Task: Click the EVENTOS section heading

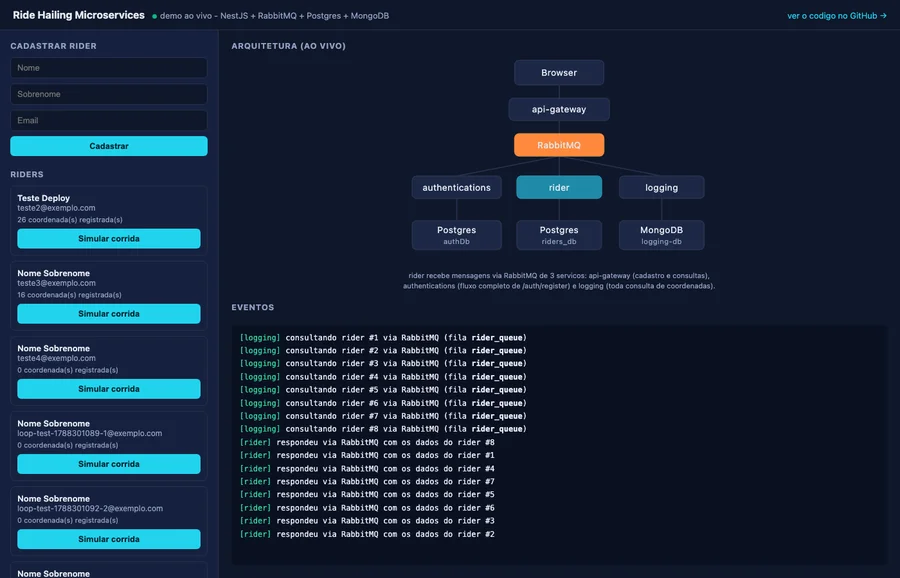Action: [x=253, y=308]
